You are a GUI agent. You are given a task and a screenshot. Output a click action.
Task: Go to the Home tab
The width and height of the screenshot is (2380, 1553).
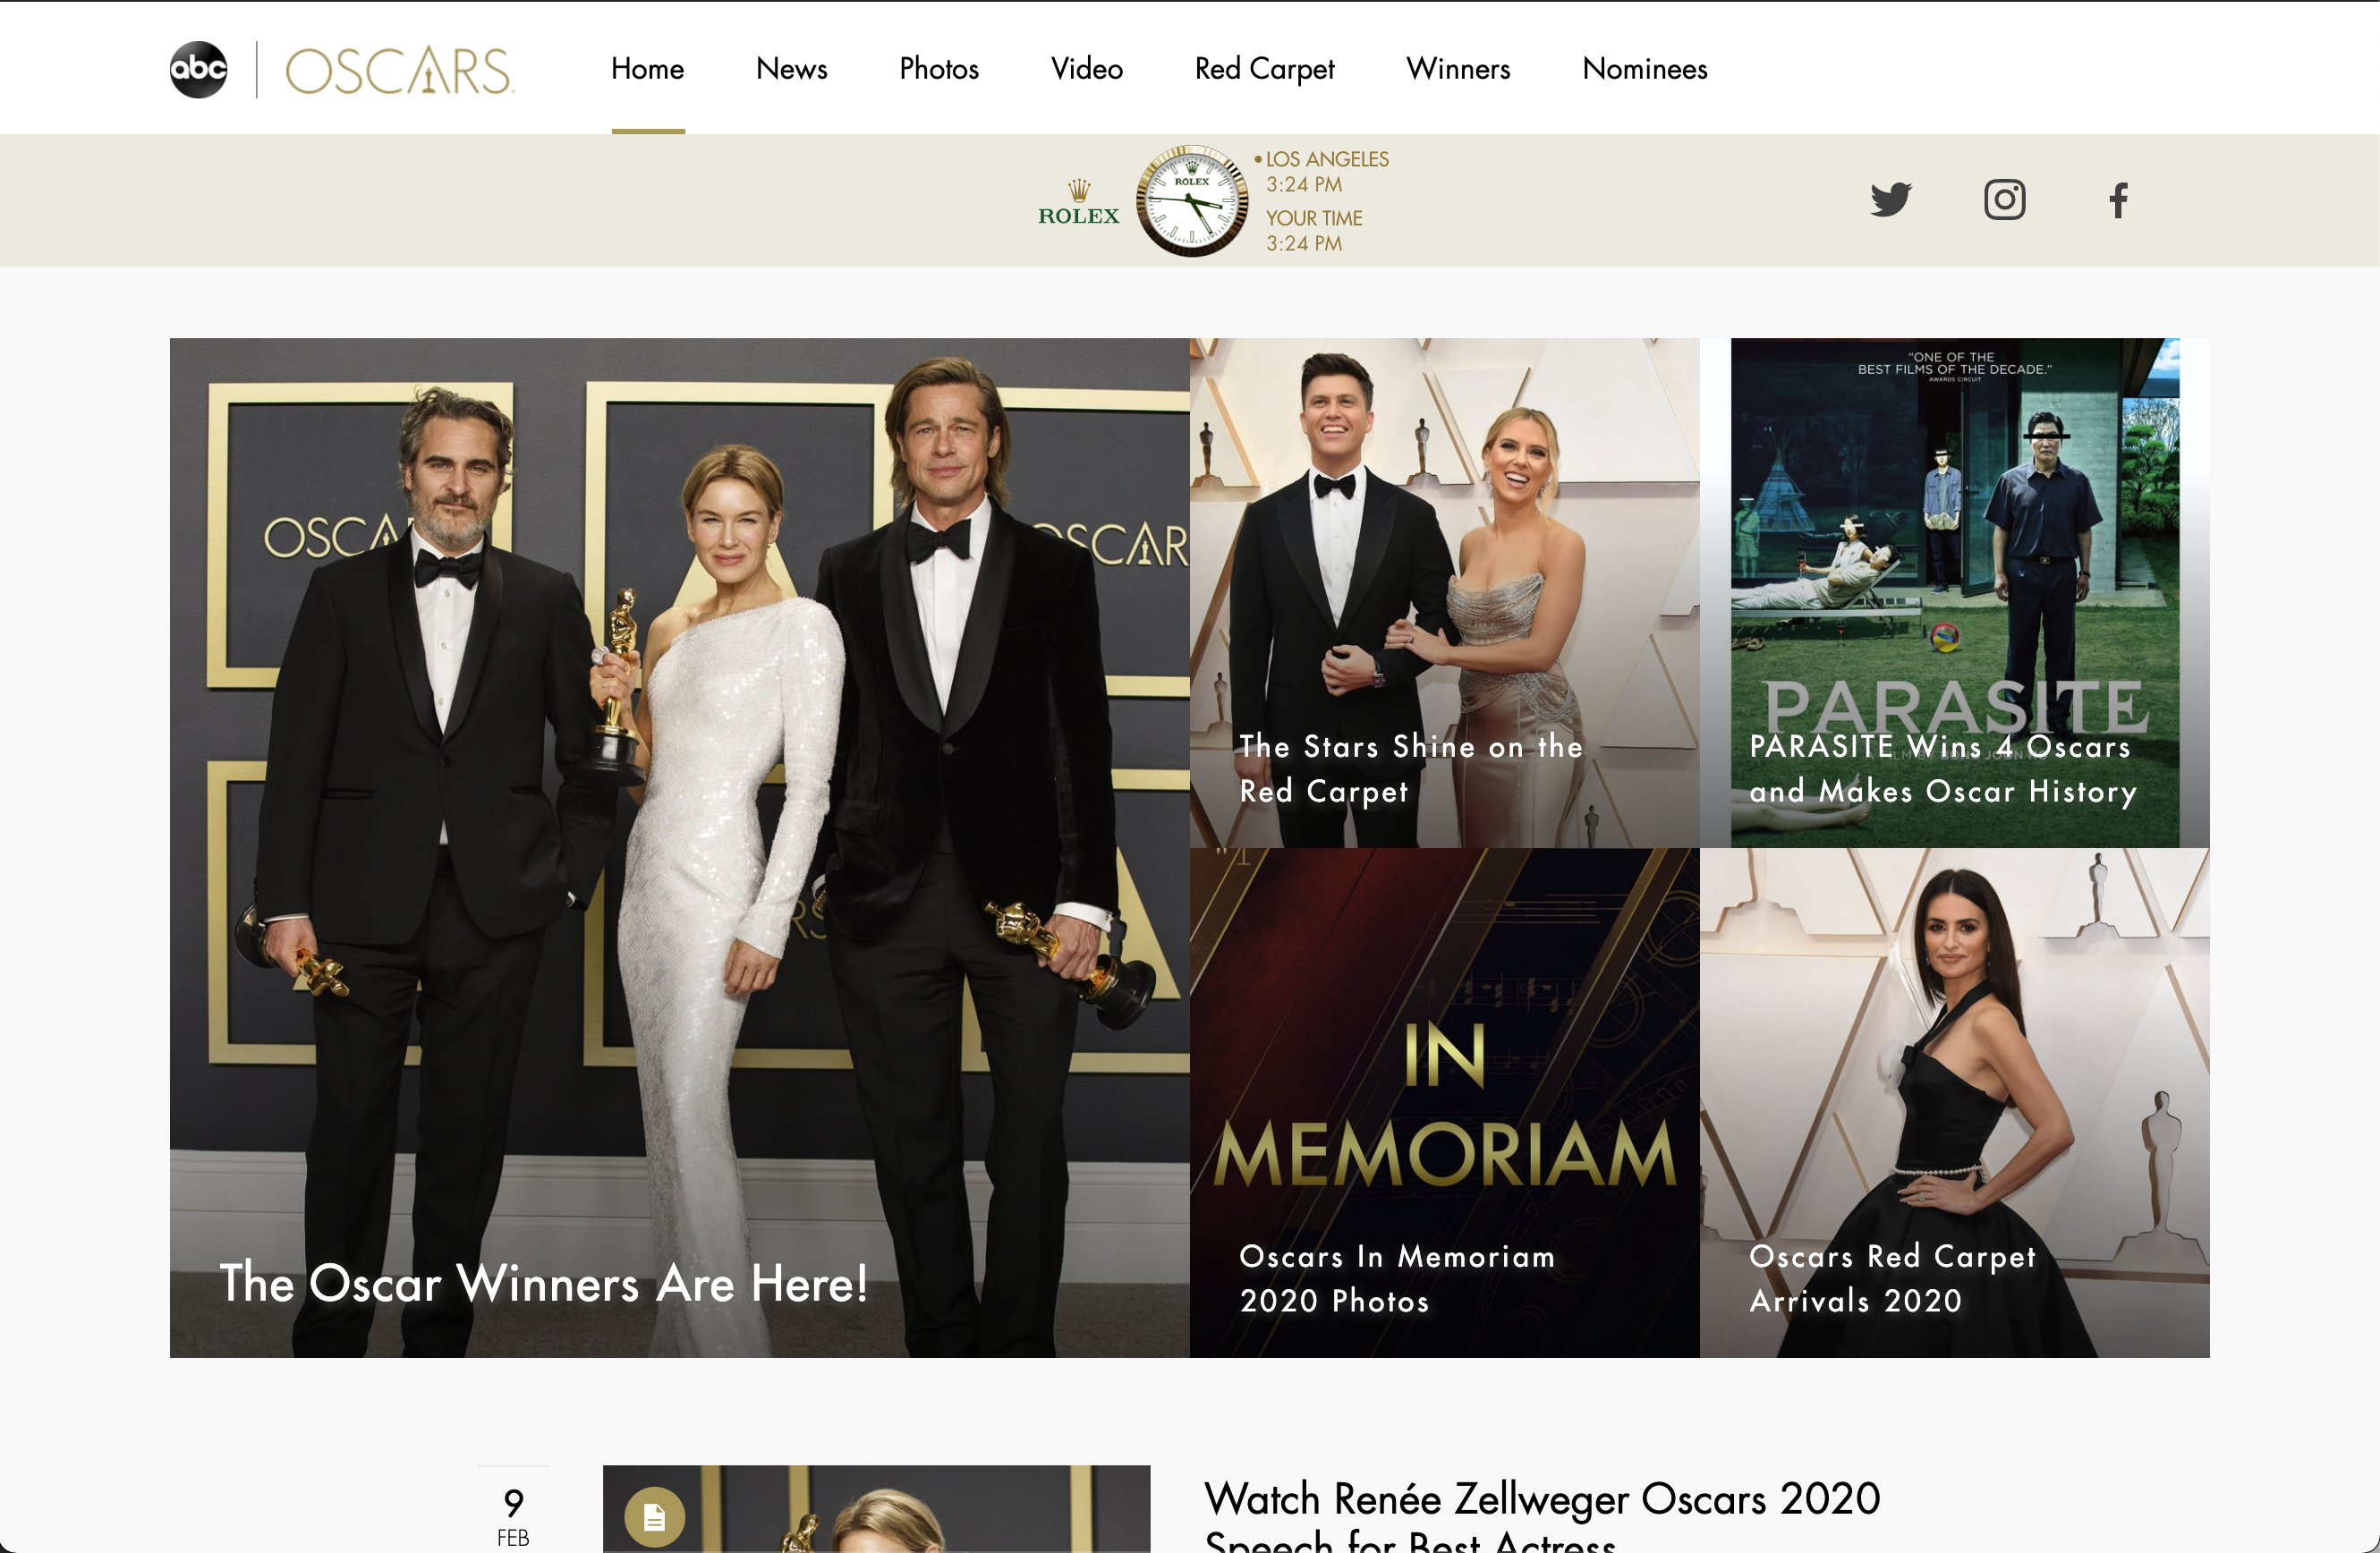click(x=648, y=68)
